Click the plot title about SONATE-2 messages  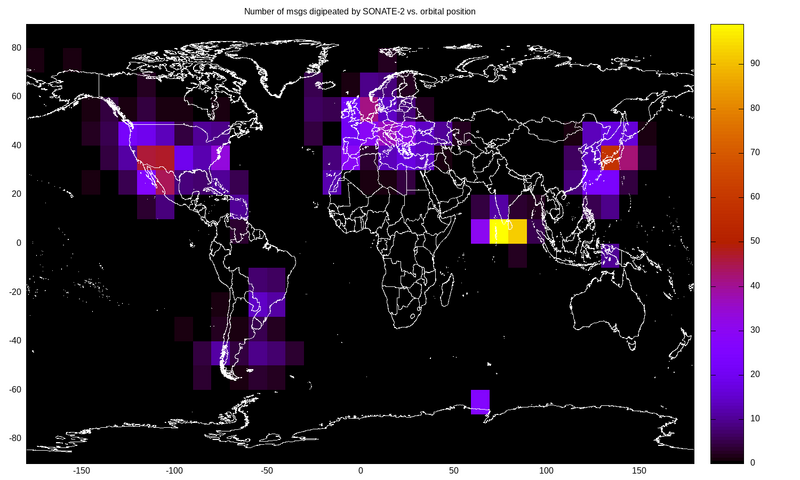pyautogui.click(x=360, y=11)
